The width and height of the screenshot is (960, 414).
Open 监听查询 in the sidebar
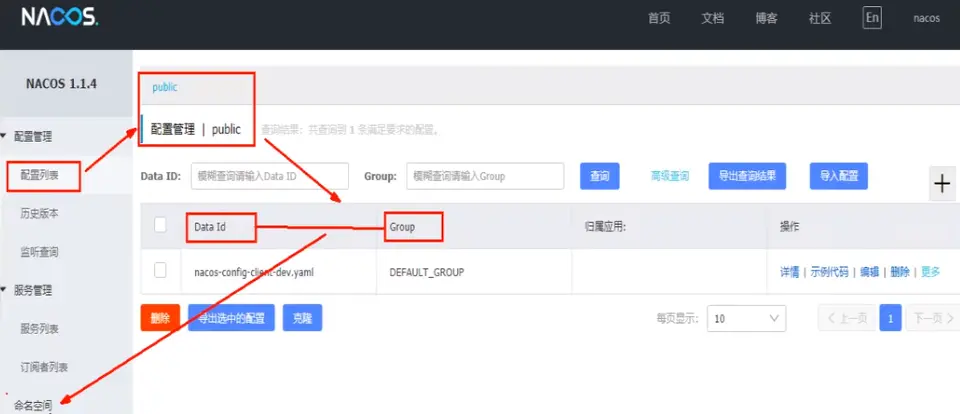40,252
